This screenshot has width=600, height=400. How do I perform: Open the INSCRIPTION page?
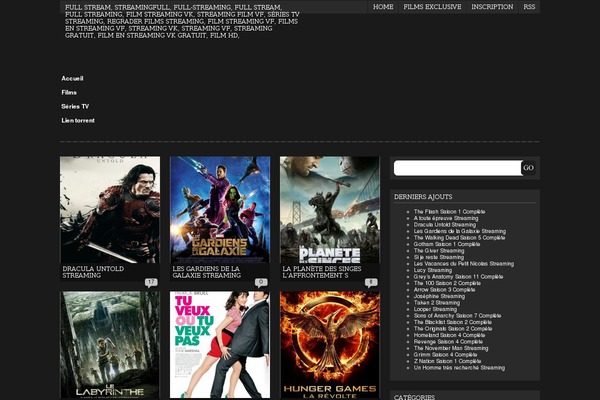[492, 7]
